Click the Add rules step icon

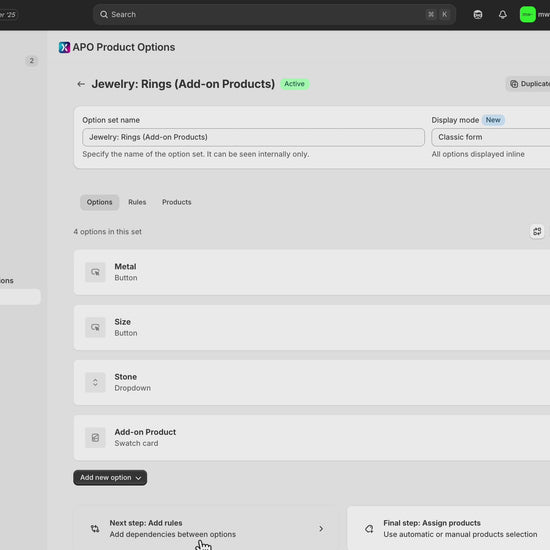point(95,529)
